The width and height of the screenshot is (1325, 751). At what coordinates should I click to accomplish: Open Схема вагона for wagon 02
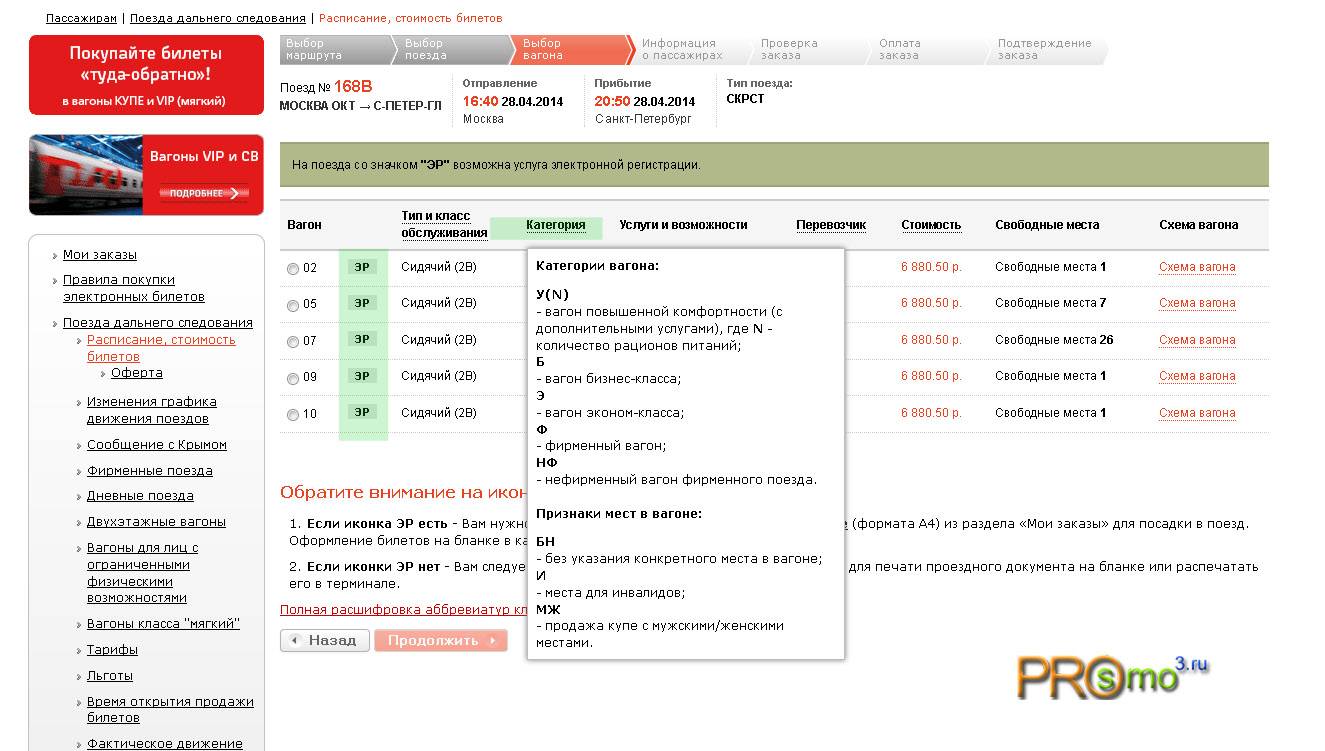[1197, 267]
